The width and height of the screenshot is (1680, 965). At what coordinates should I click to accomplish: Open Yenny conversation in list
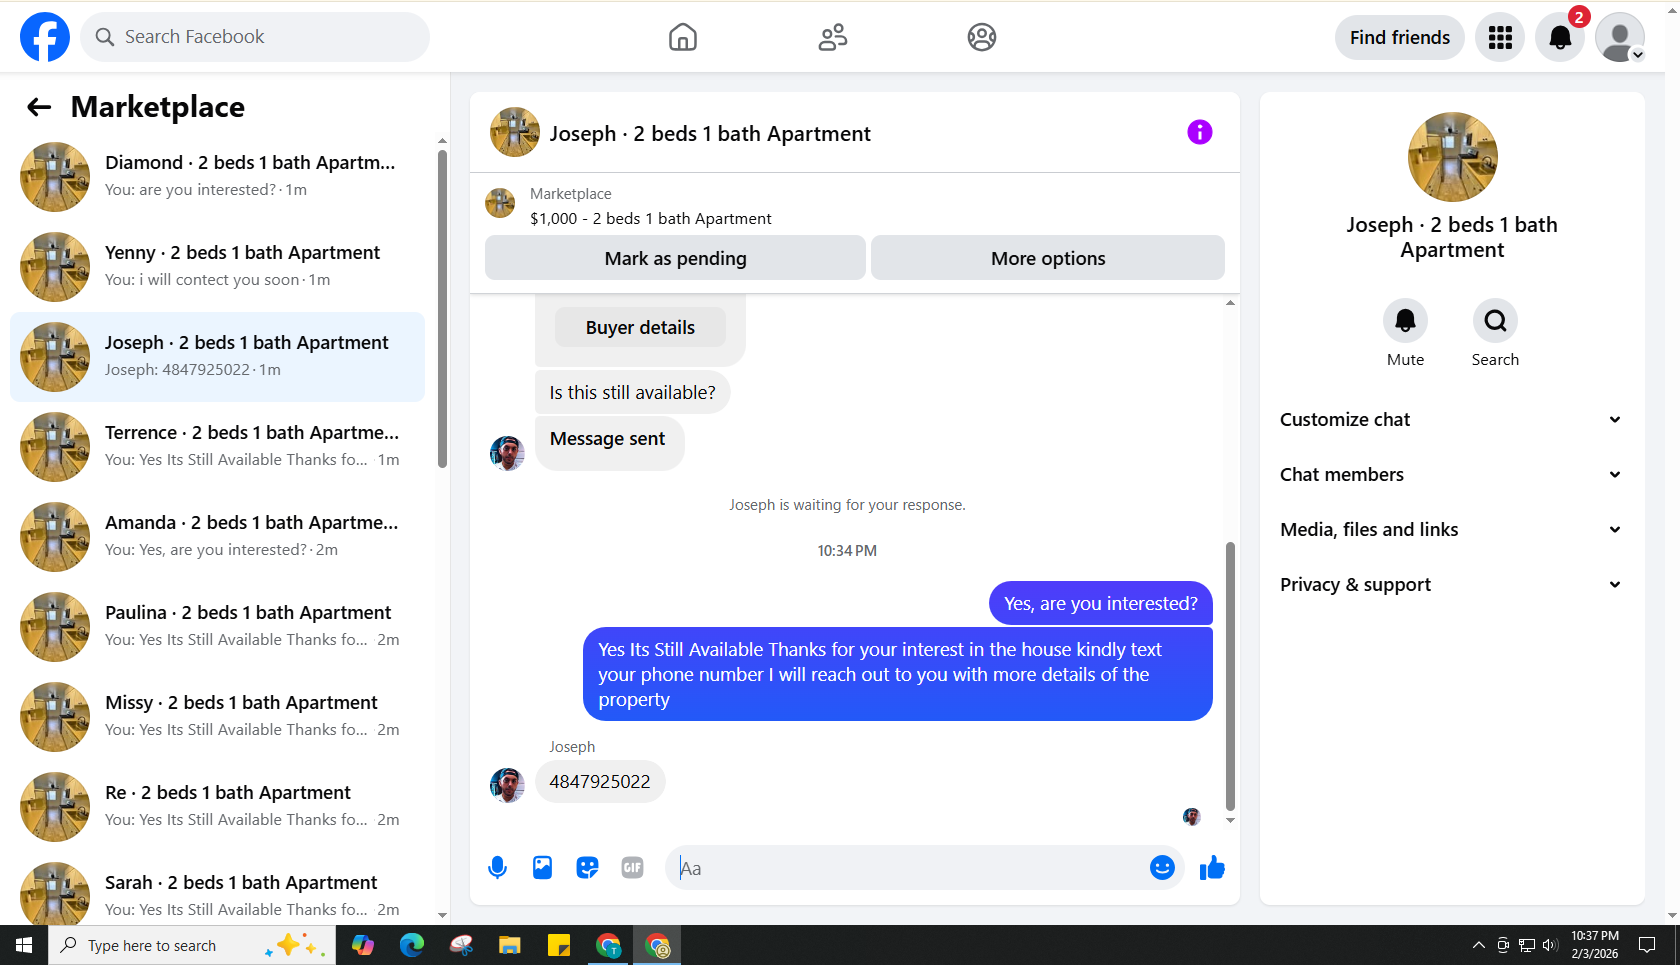point(218,267)
